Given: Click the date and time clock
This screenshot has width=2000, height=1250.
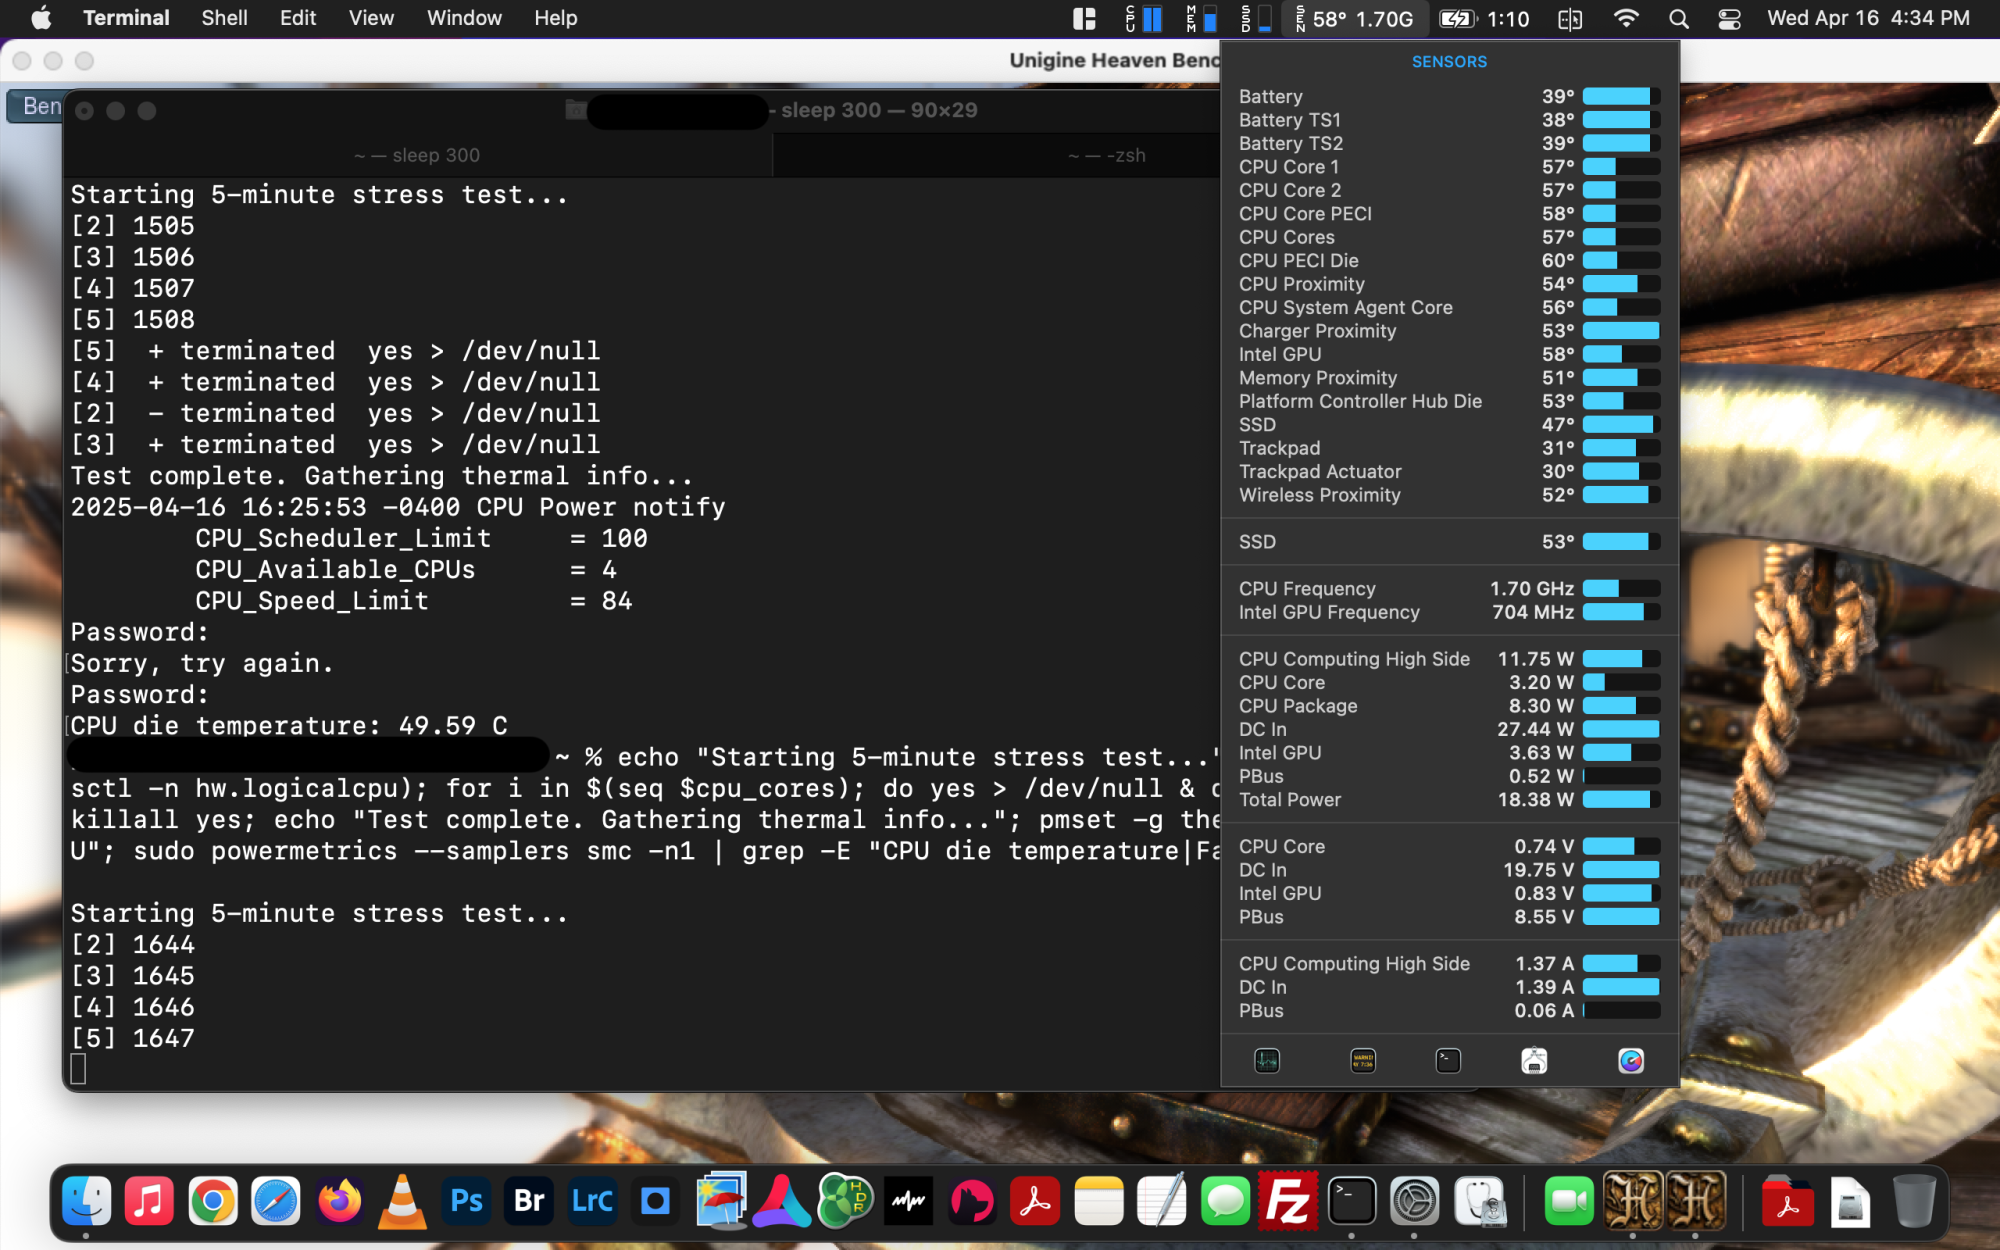Looking at the screenshot, I should pos(1868,18).
